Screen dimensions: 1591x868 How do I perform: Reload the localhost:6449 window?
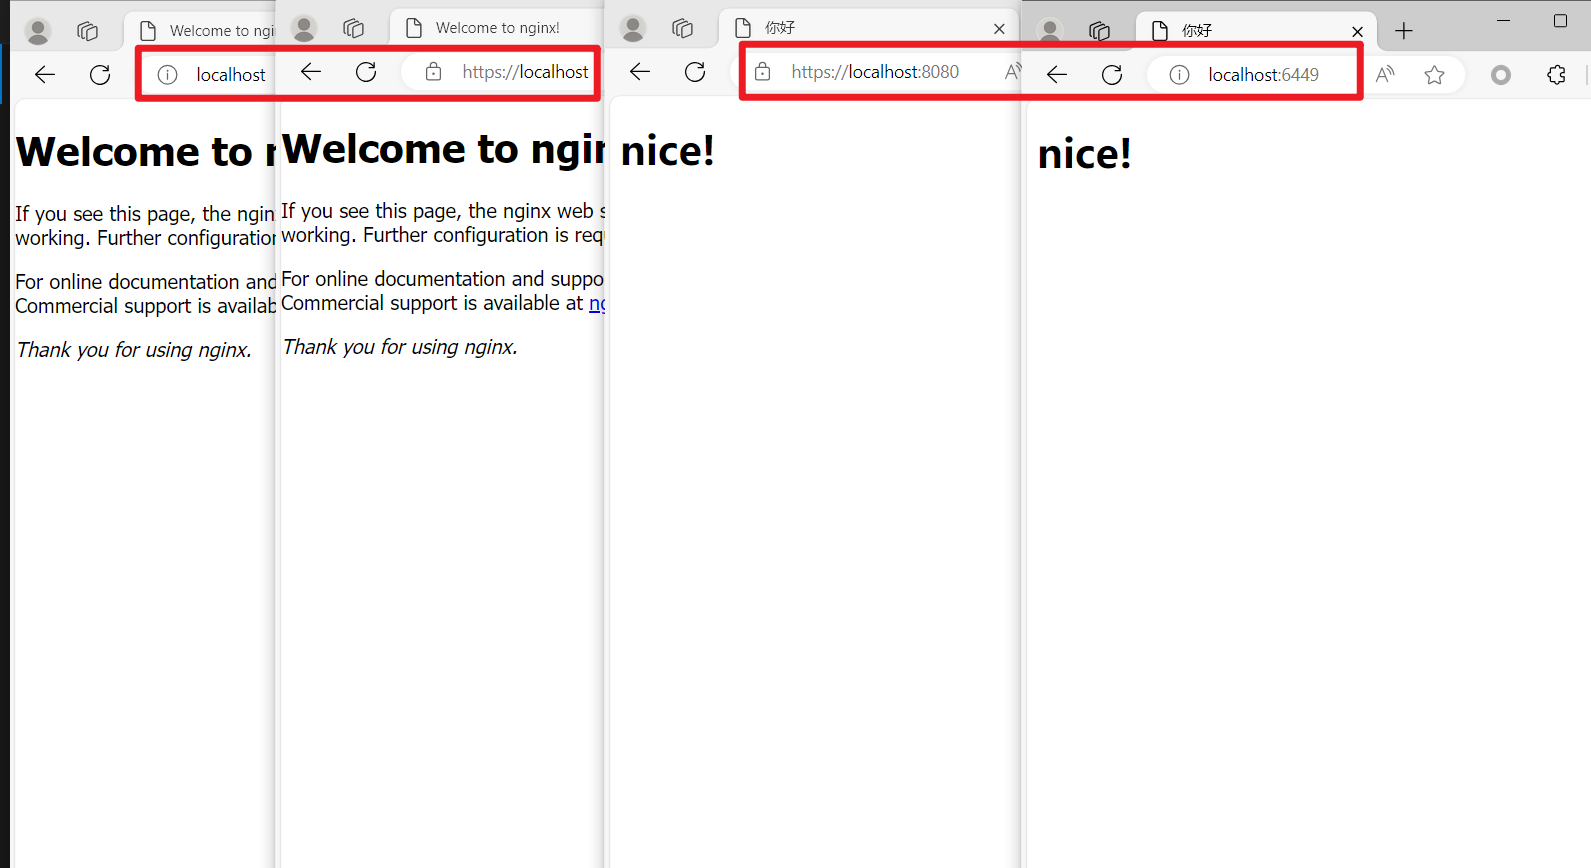(x=1112, y=74)
